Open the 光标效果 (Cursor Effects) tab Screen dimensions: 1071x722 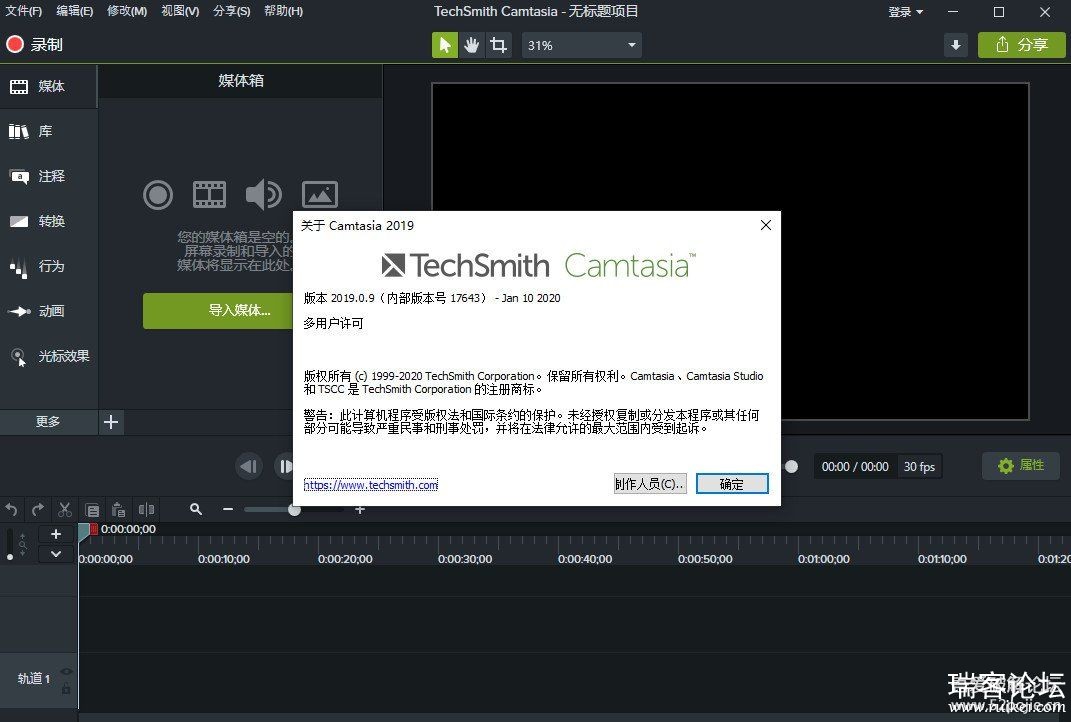click(48, 357)
